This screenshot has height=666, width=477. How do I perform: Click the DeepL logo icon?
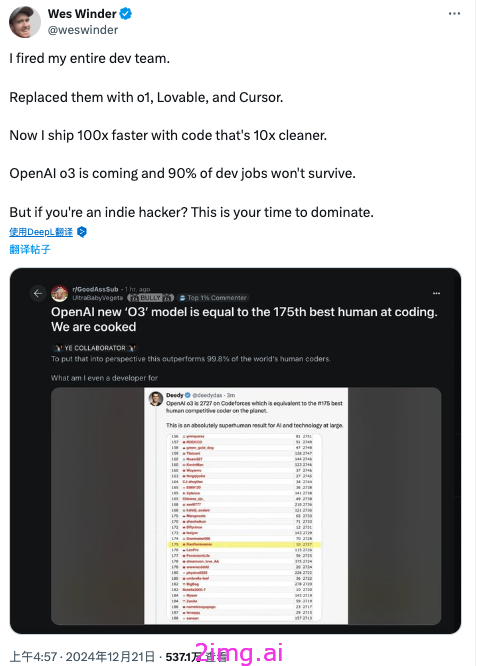(82, 232)
